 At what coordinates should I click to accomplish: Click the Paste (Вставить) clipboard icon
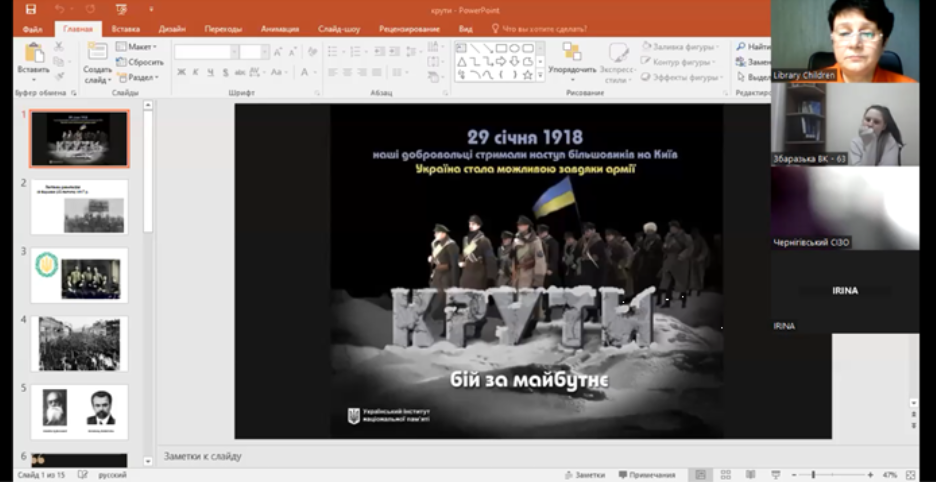[x=33, y=53]
